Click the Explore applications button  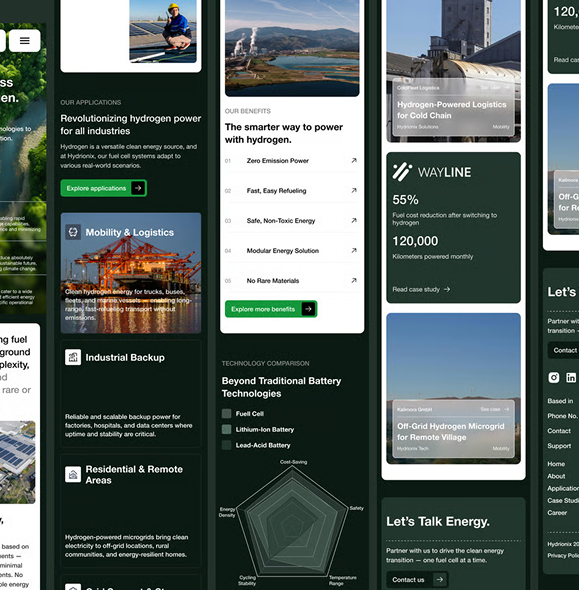[x=103, y=188]
